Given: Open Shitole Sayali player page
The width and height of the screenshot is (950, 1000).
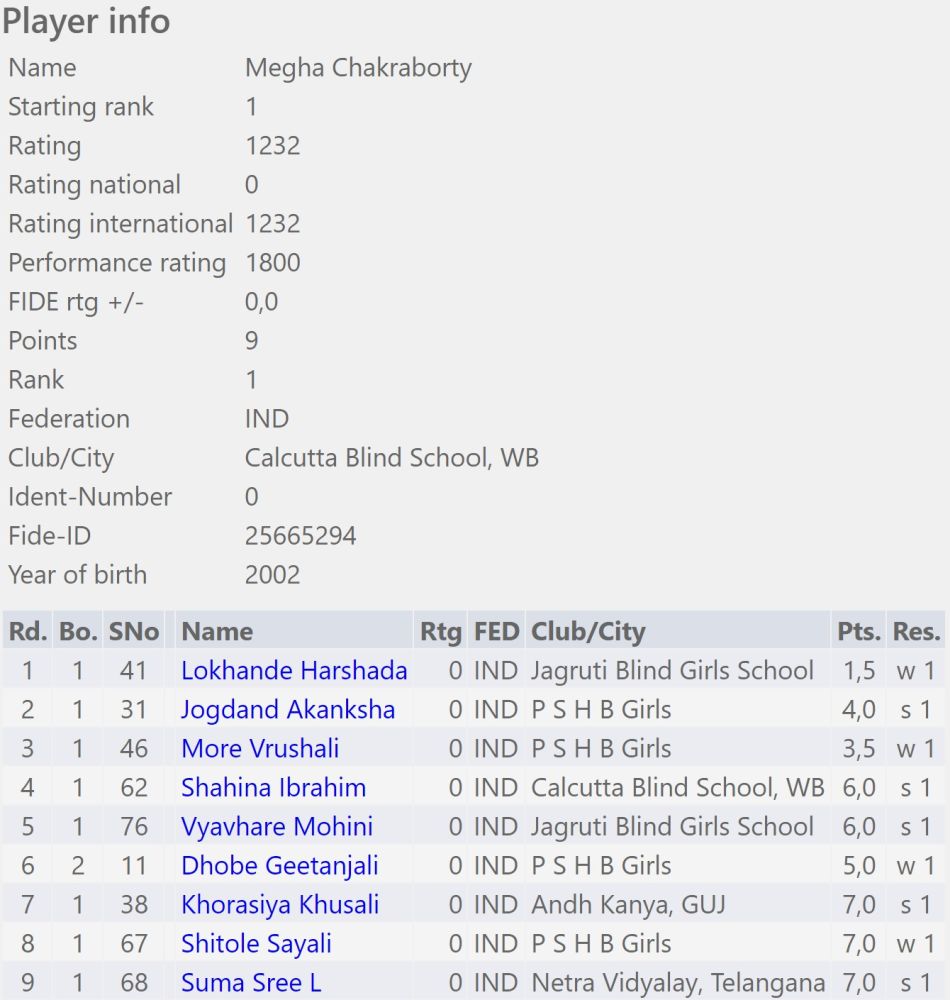Looking at the screenshot, I should click(x=256, y=943).
